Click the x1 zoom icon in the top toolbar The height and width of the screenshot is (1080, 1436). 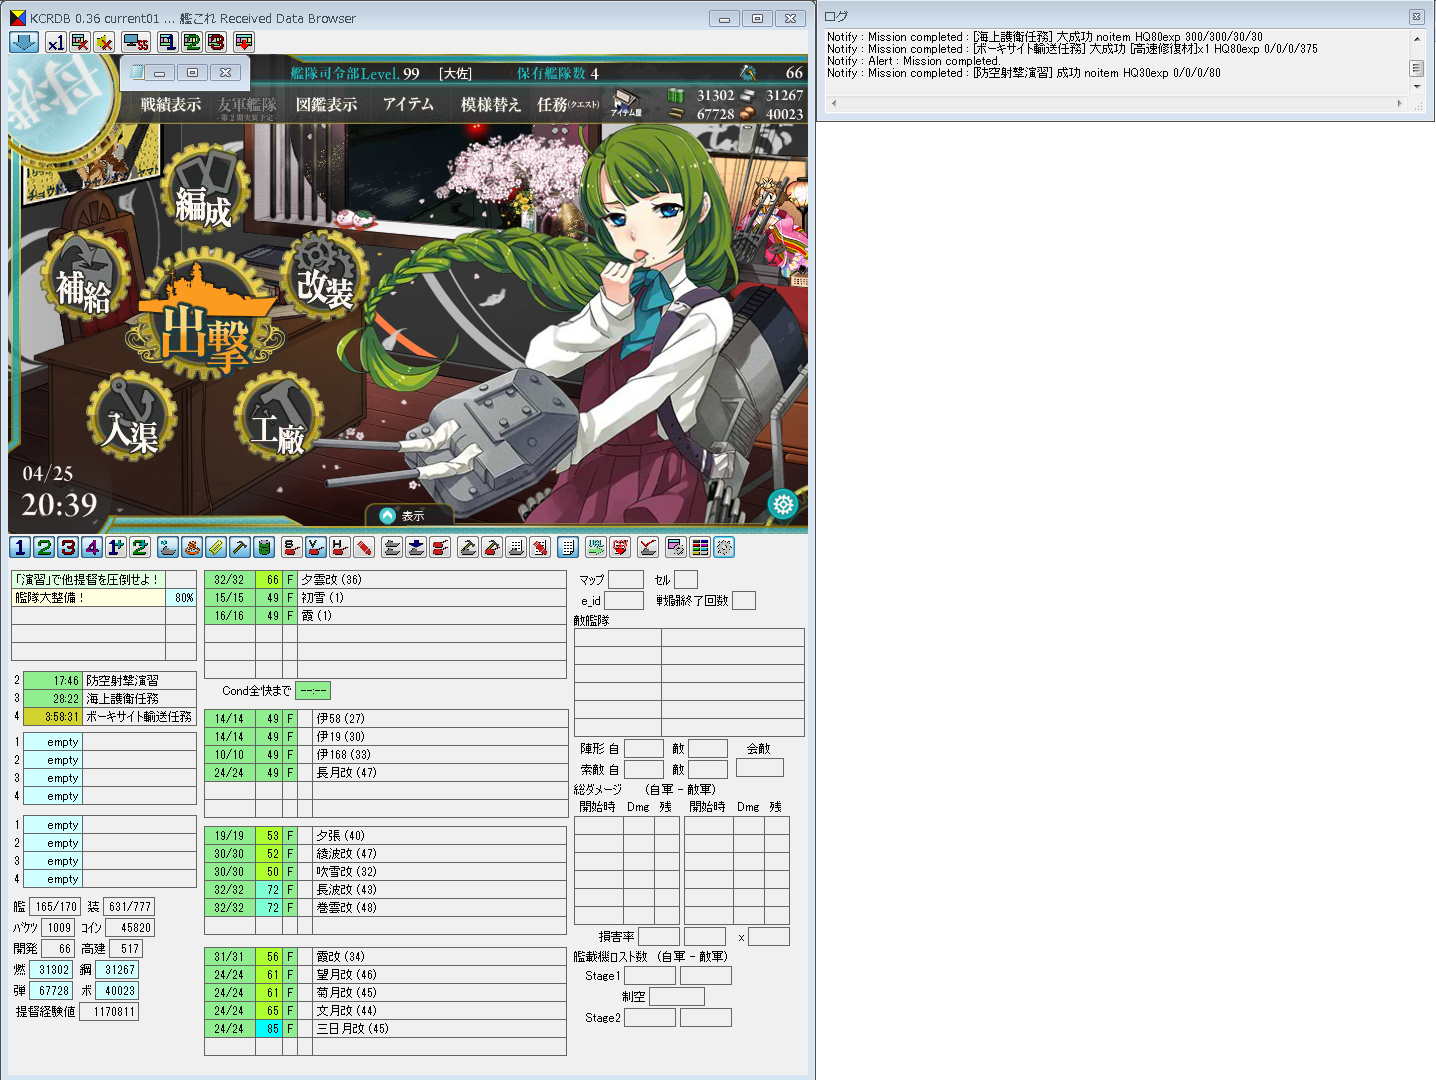(55, 42)
